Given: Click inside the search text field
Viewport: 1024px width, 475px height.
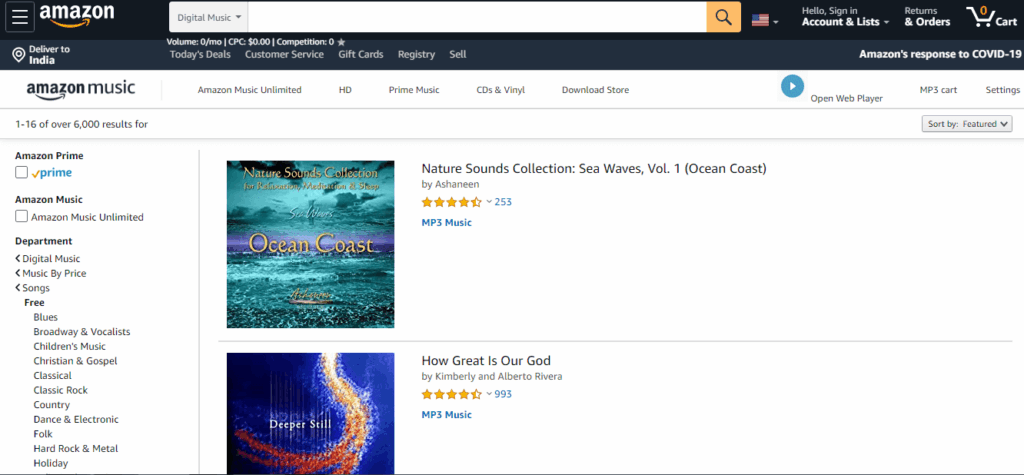Looking at the screenshot, I should pos(476,17).
